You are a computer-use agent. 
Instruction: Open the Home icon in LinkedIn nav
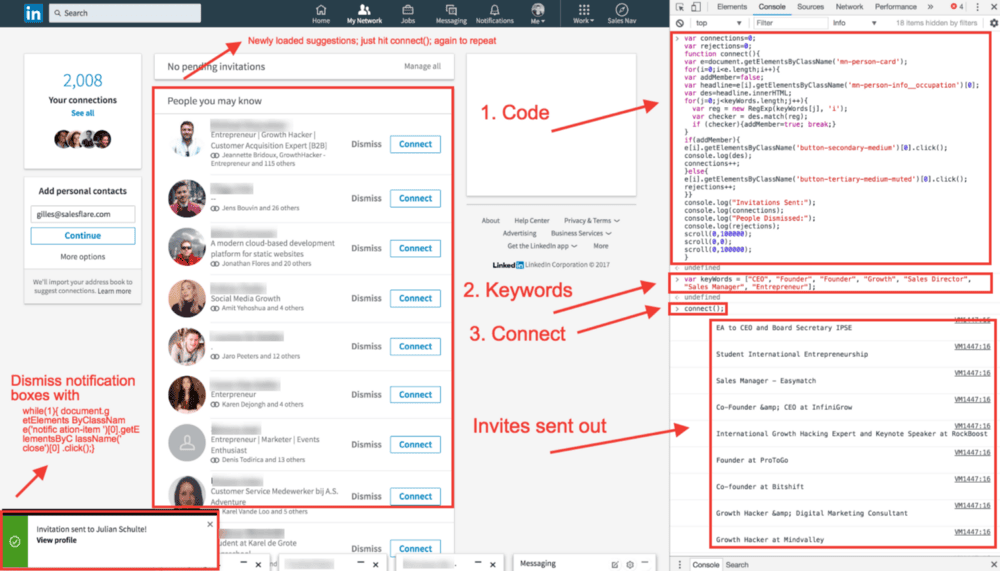click(321, 13)
